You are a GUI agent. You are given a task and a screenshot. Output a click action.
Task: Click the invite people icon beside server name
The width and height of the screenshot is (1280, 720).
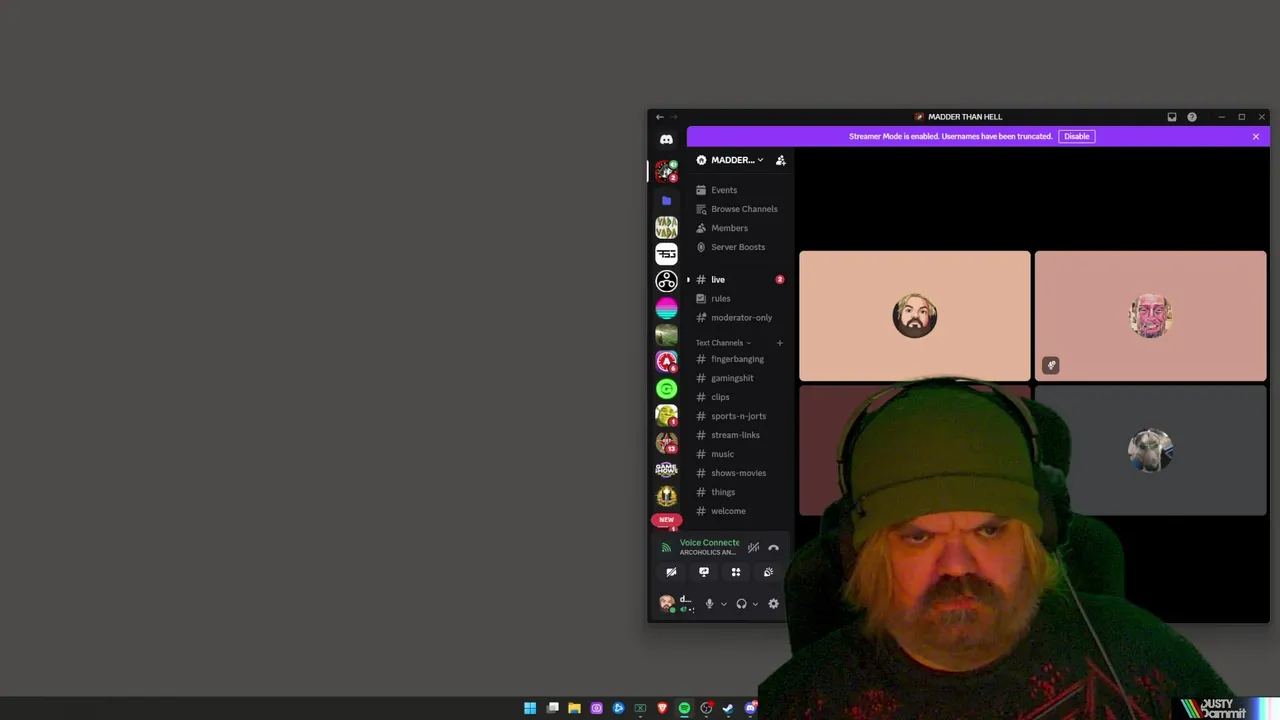coord(781,160)
